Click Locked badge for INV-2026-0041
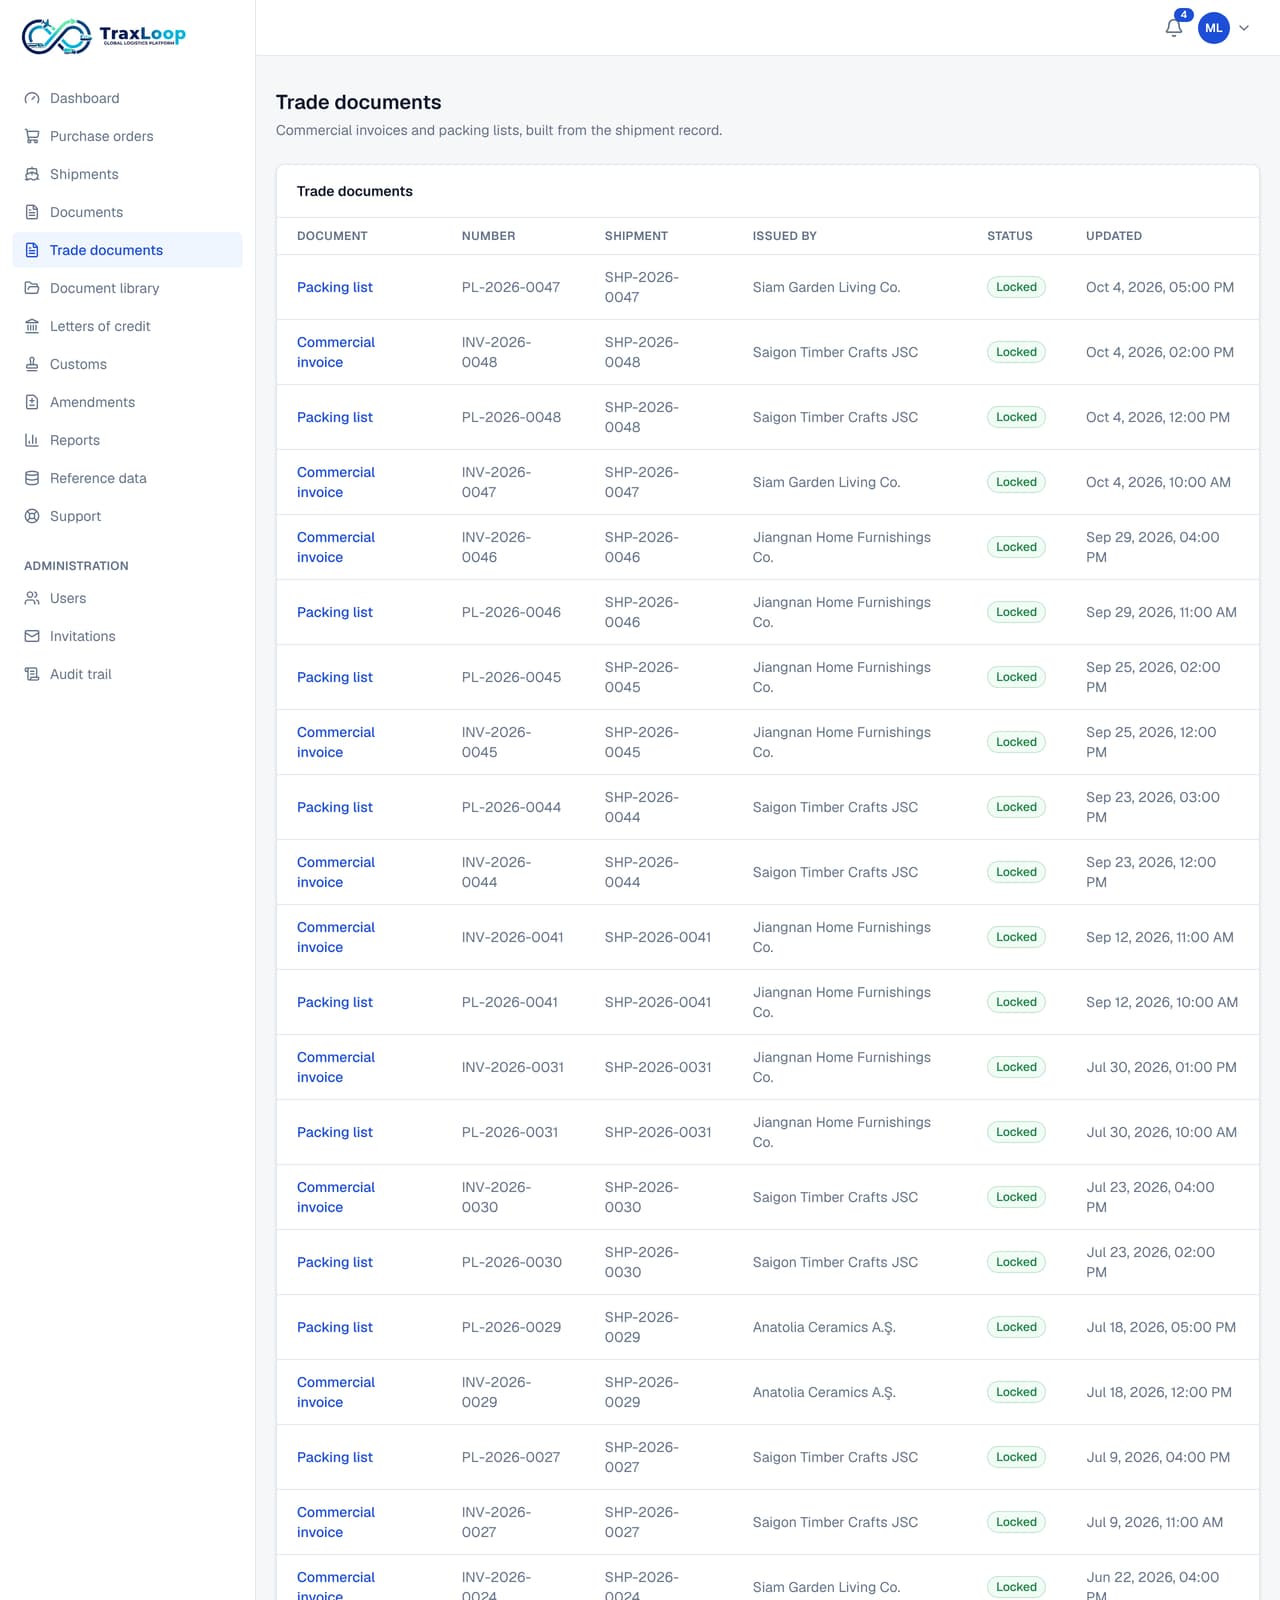This screenshot has height=1600, width=1280. [x=1016, y=937]
